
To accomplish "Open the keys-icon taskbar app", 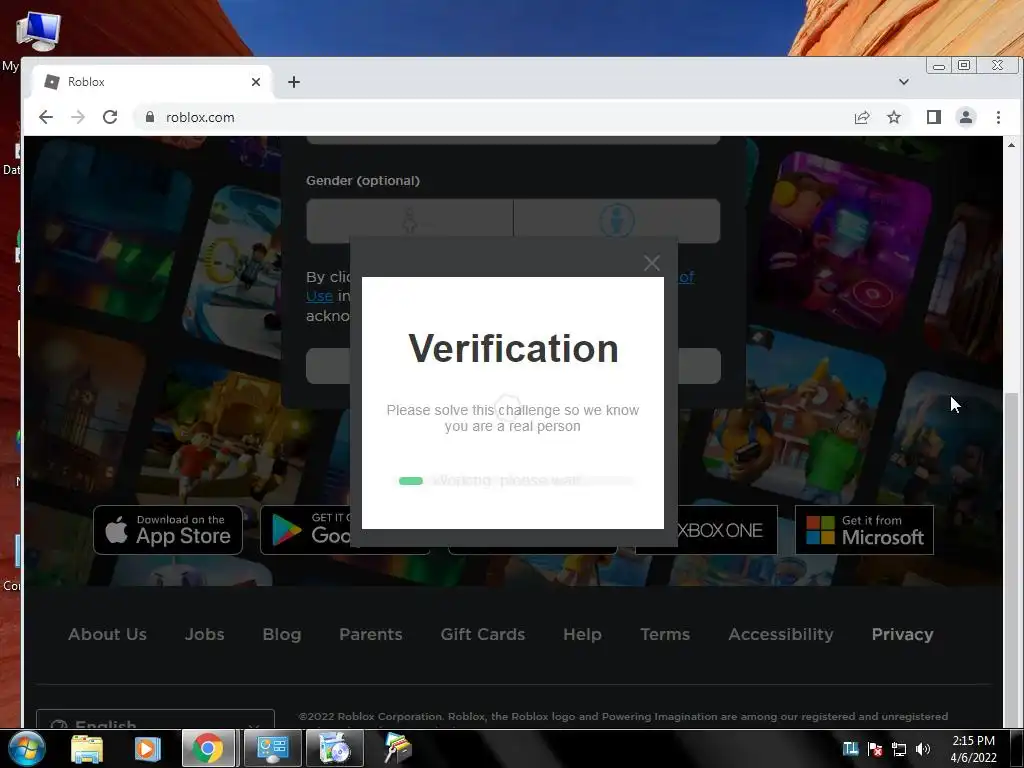I will [x=396, y=748].
